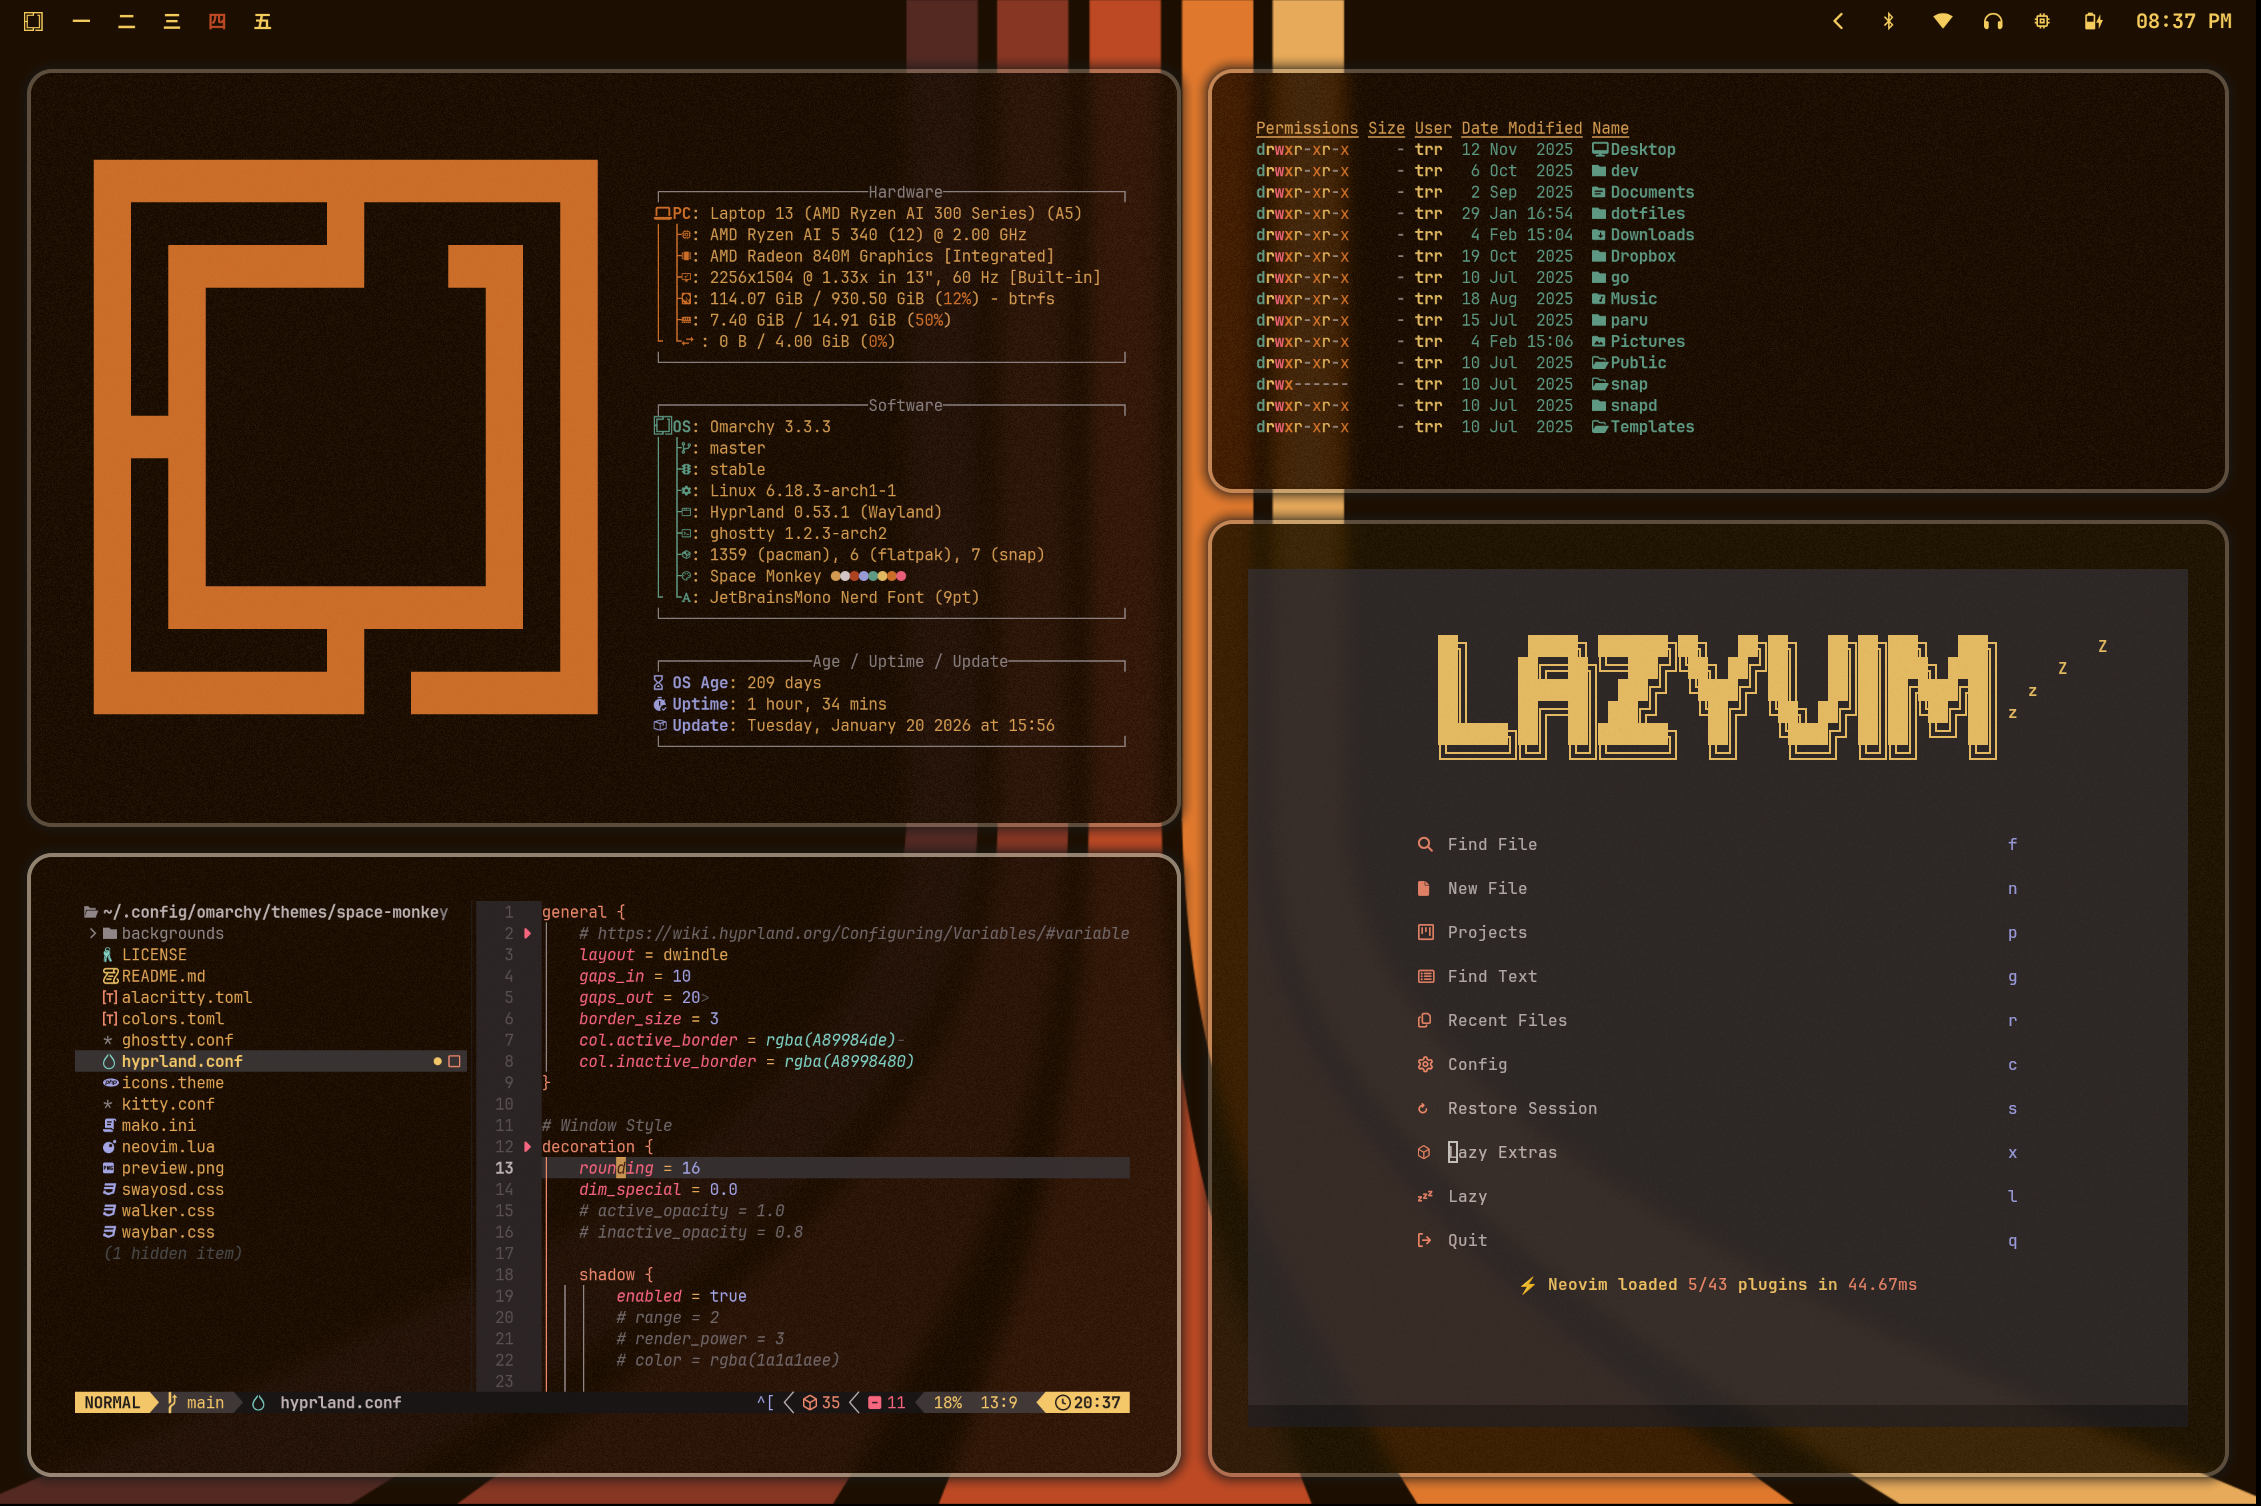Click the 11 removed-lines indicator in statusline
The width and height of the screenshot is (2261, 1506).
pyautogui.click(x=886, y=1402)
